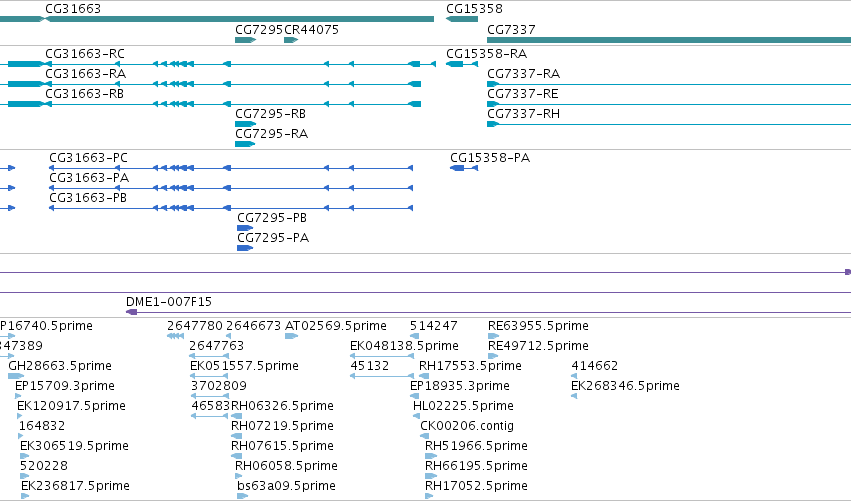Image resolution: width=851 pixels, height=501 pixels.
Task: Click the CG7337-RA transcript label
Action: click(523, 74)
